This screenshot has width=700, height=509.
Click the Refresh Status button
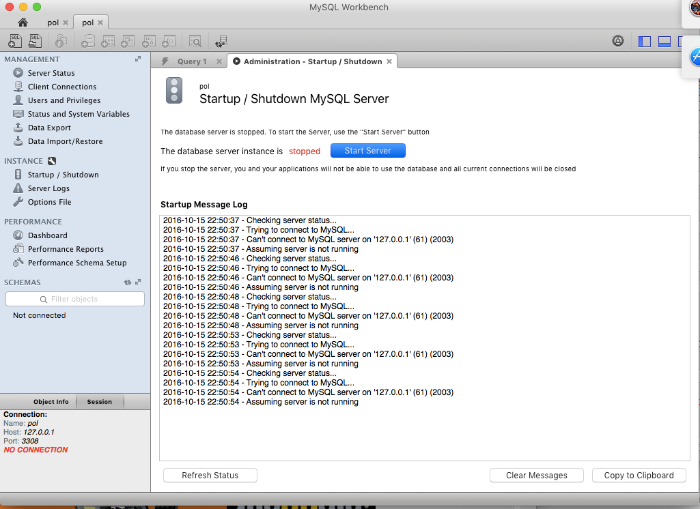[210, 476]
